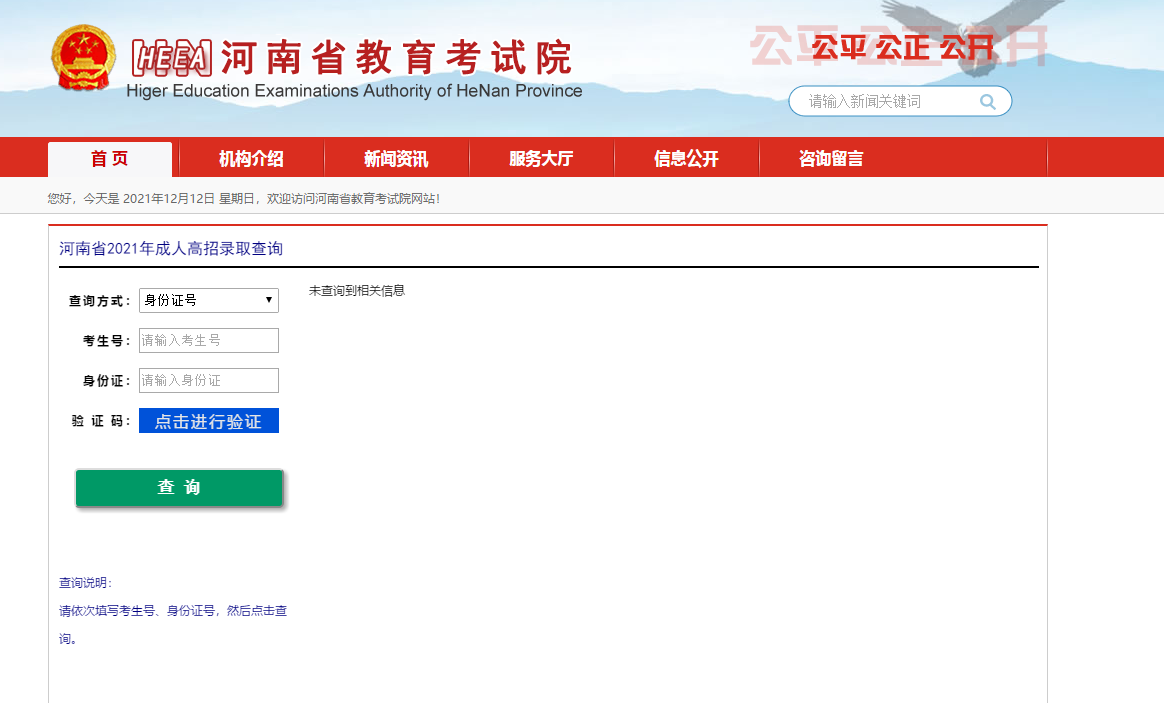Viewport: 1164px width, 703px height.
Task: Click the national emblem icon
Action: tap(84, 59)
